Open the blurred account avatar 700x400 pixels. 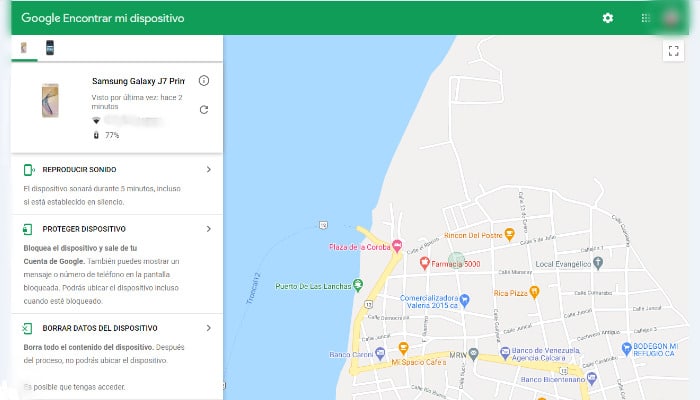click(671, 18)
